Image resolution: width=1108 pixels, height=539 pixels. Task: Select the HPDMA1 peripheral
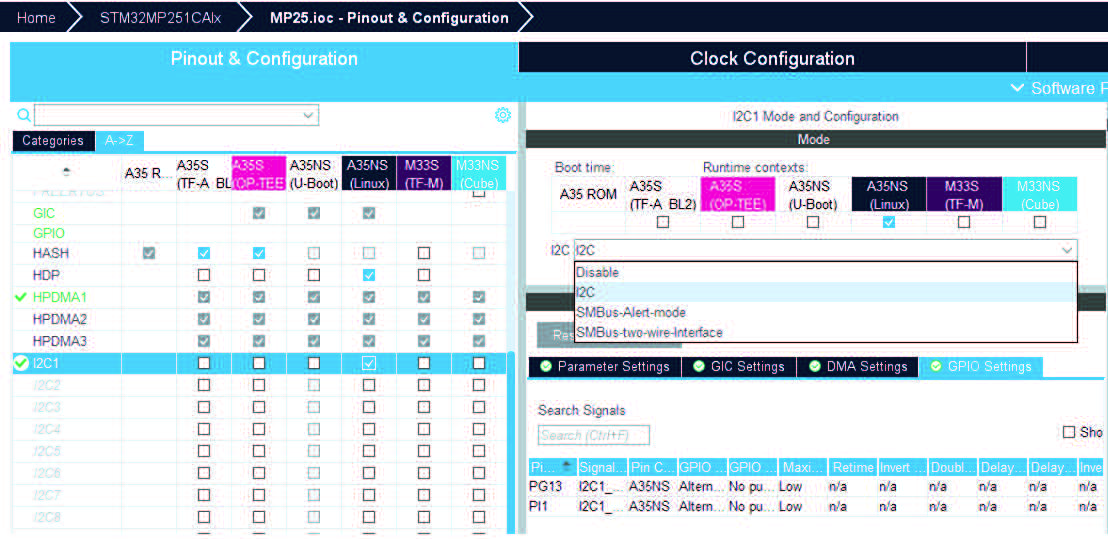pyautogui.click(x=59, y=297)
